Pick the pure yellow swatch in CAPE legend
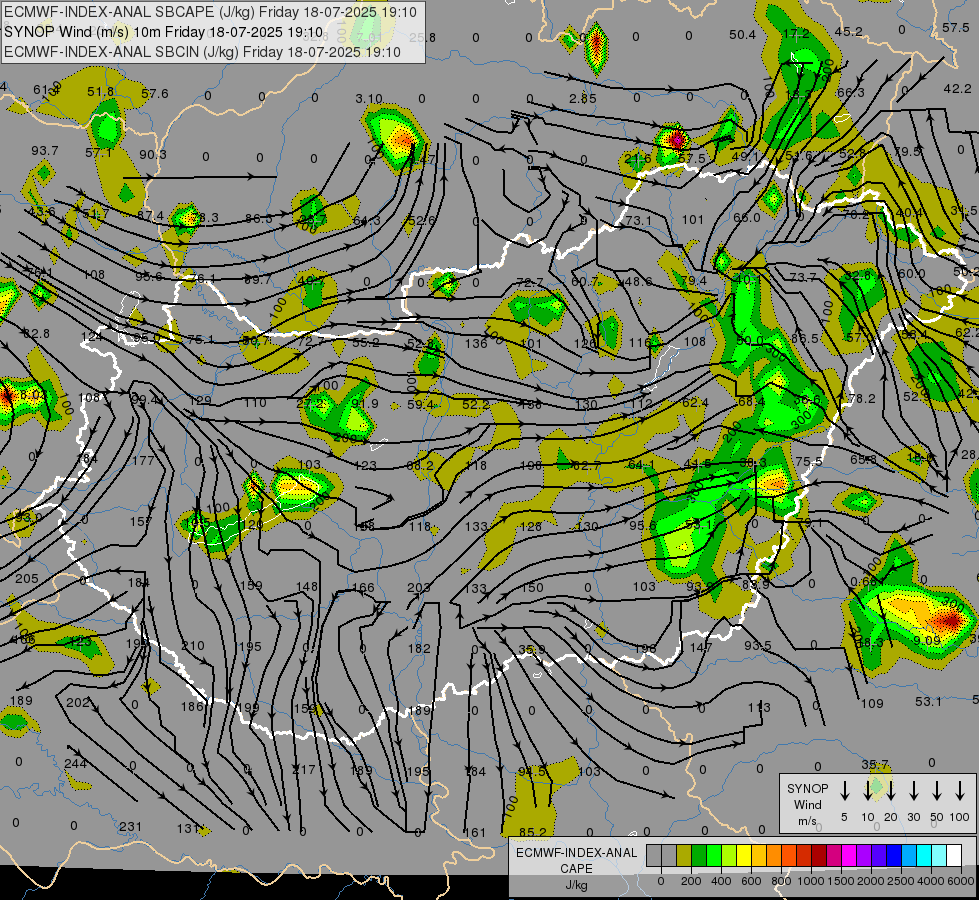The image size is (979, 900). (x=744, y=856)
